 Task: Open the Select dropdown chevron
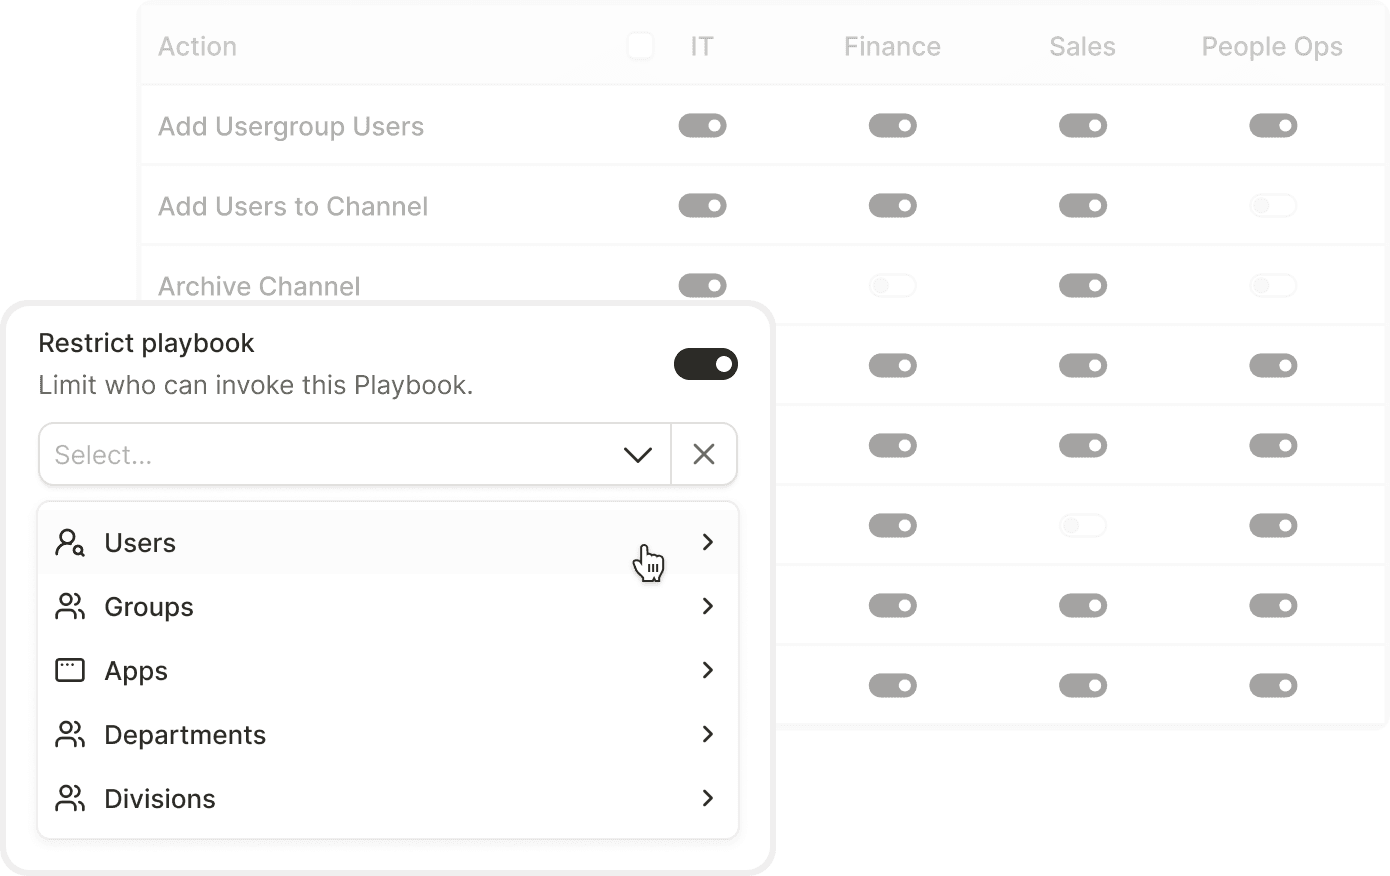pyautogui.click(x=637, y=455)
